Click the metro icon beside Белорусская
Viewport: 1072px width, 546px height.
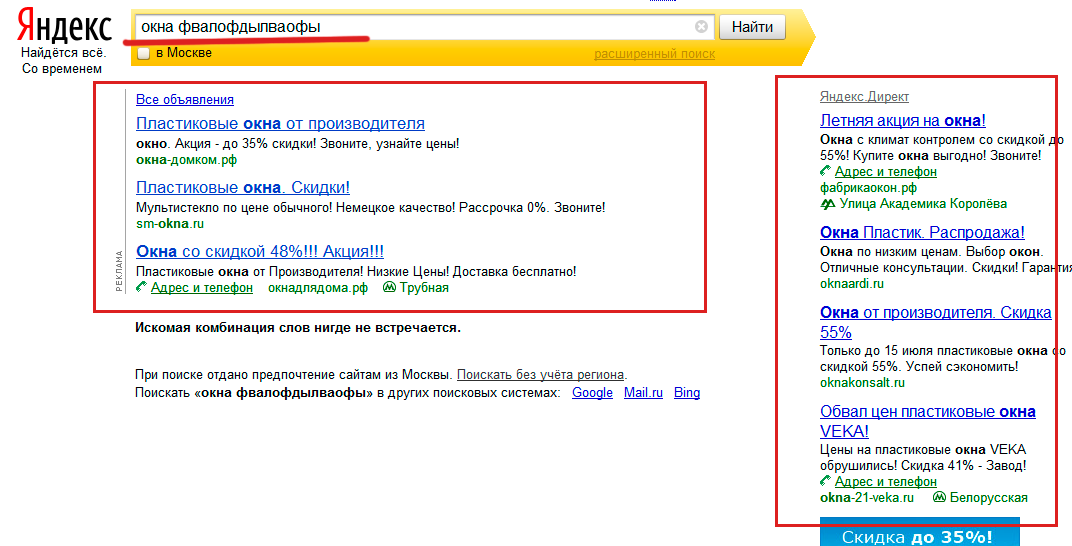click(x=939, y=497)
